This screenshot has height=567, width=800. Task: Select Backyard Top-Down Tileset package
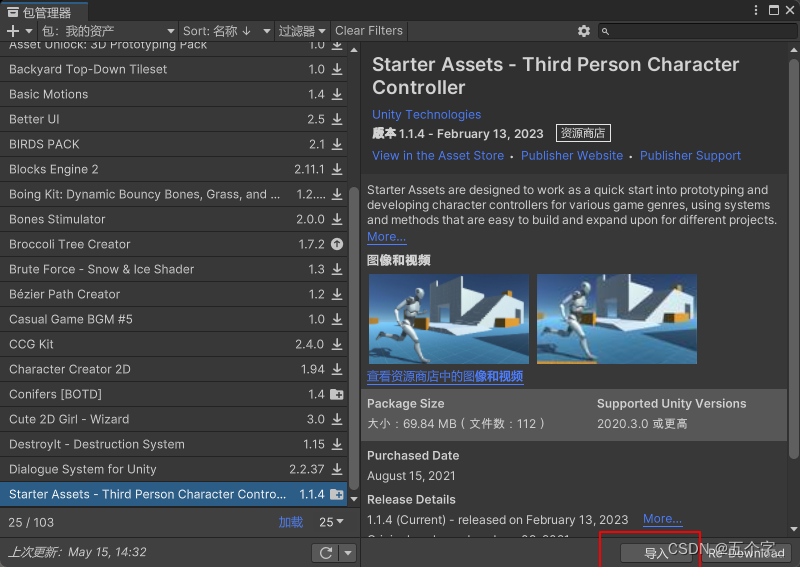click(173, 69)
